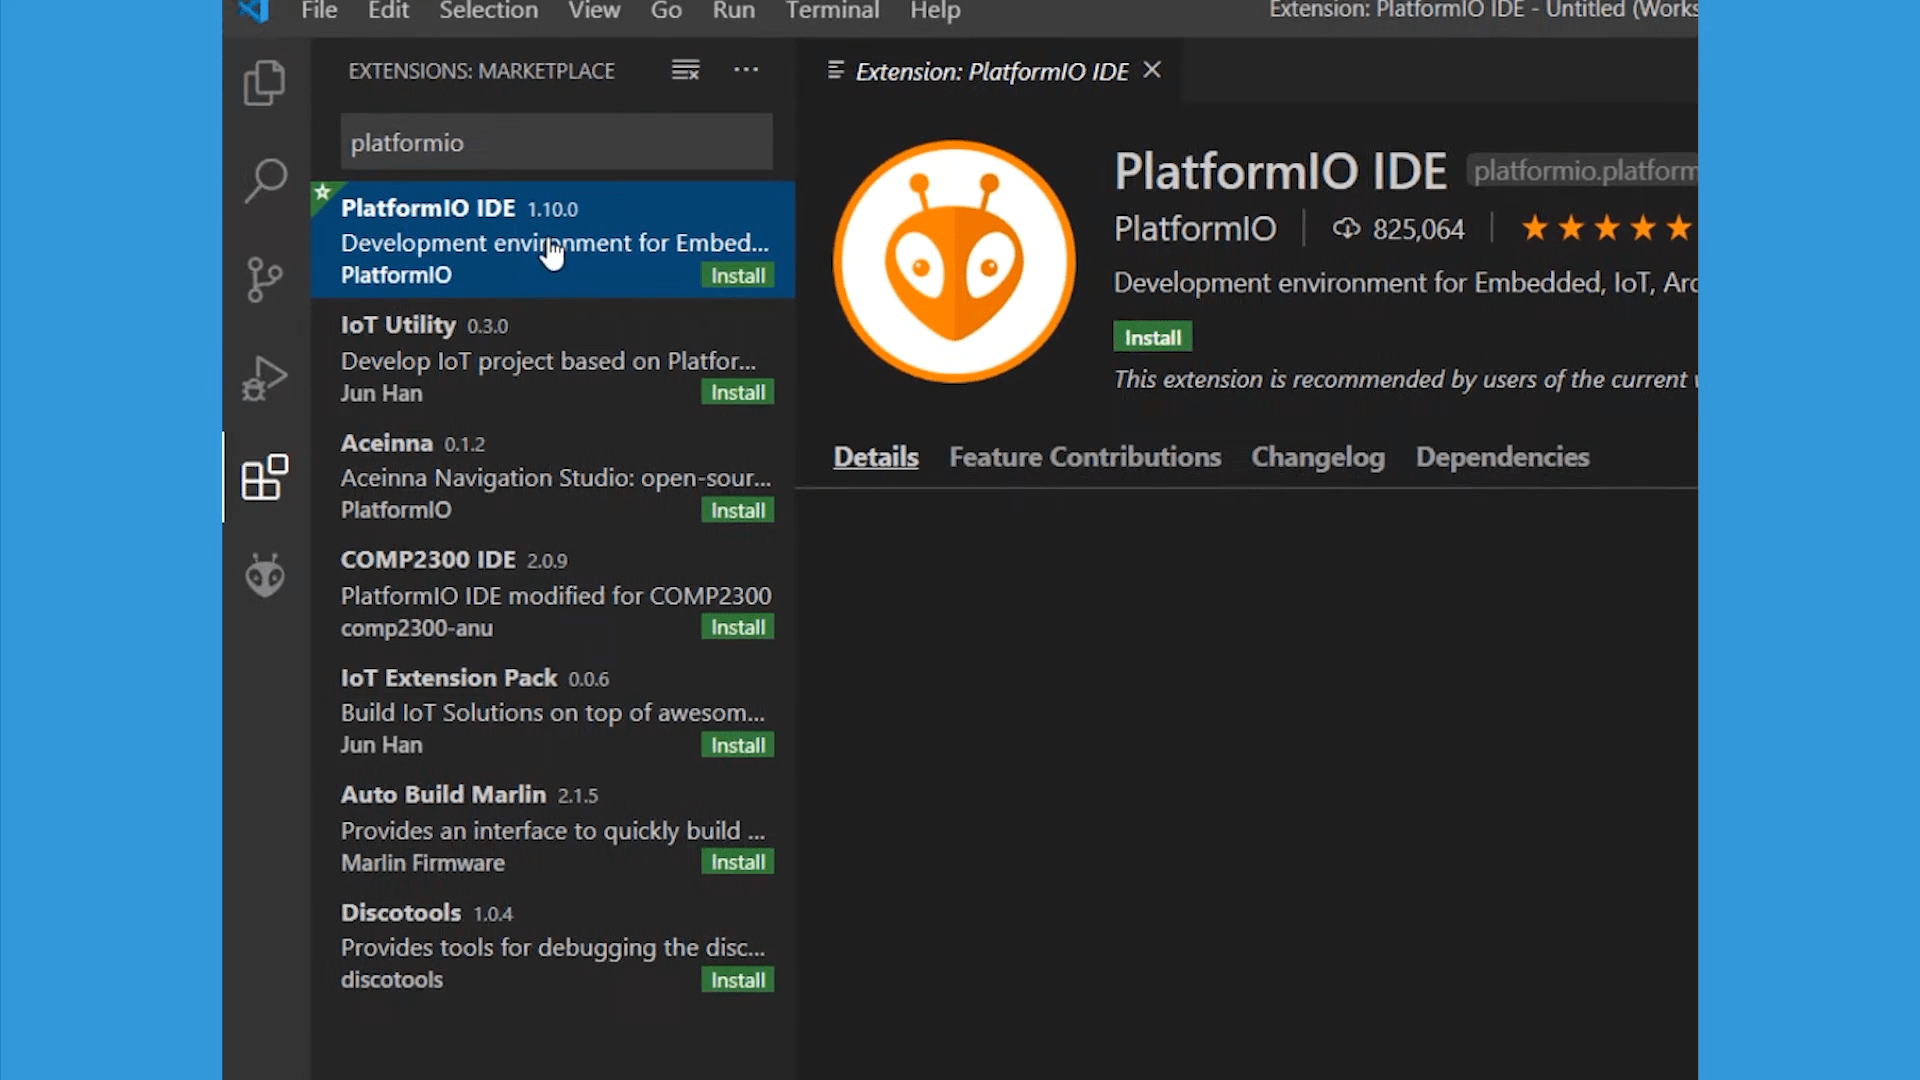Select PlatformIO IDE 1.10.0 in results

pos(552,240)
